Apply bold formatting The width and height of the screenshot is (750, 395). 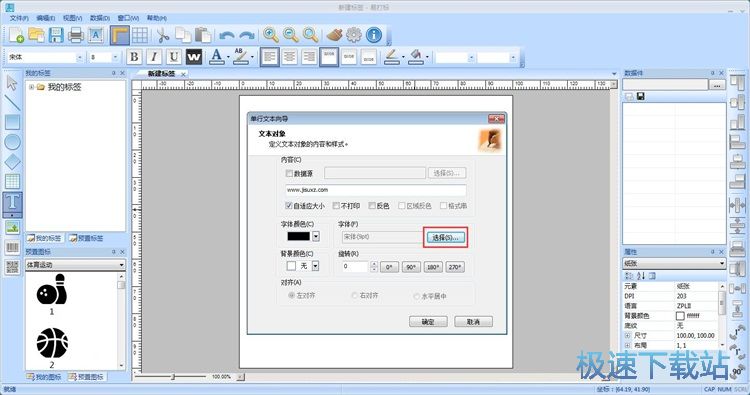click(x=134, y=57)
